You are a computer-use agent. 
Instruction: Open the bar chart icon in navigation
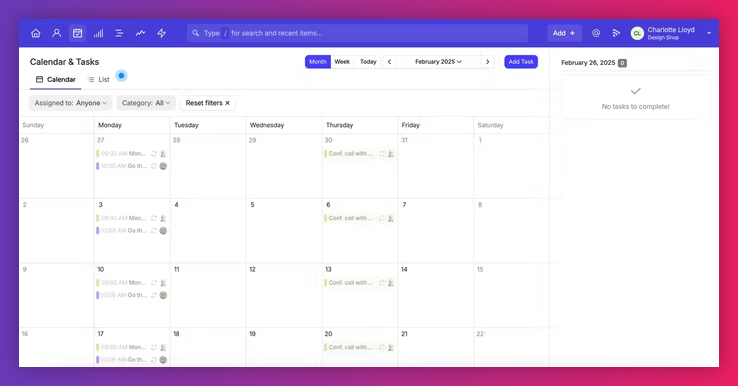click(x=98, y=33)
